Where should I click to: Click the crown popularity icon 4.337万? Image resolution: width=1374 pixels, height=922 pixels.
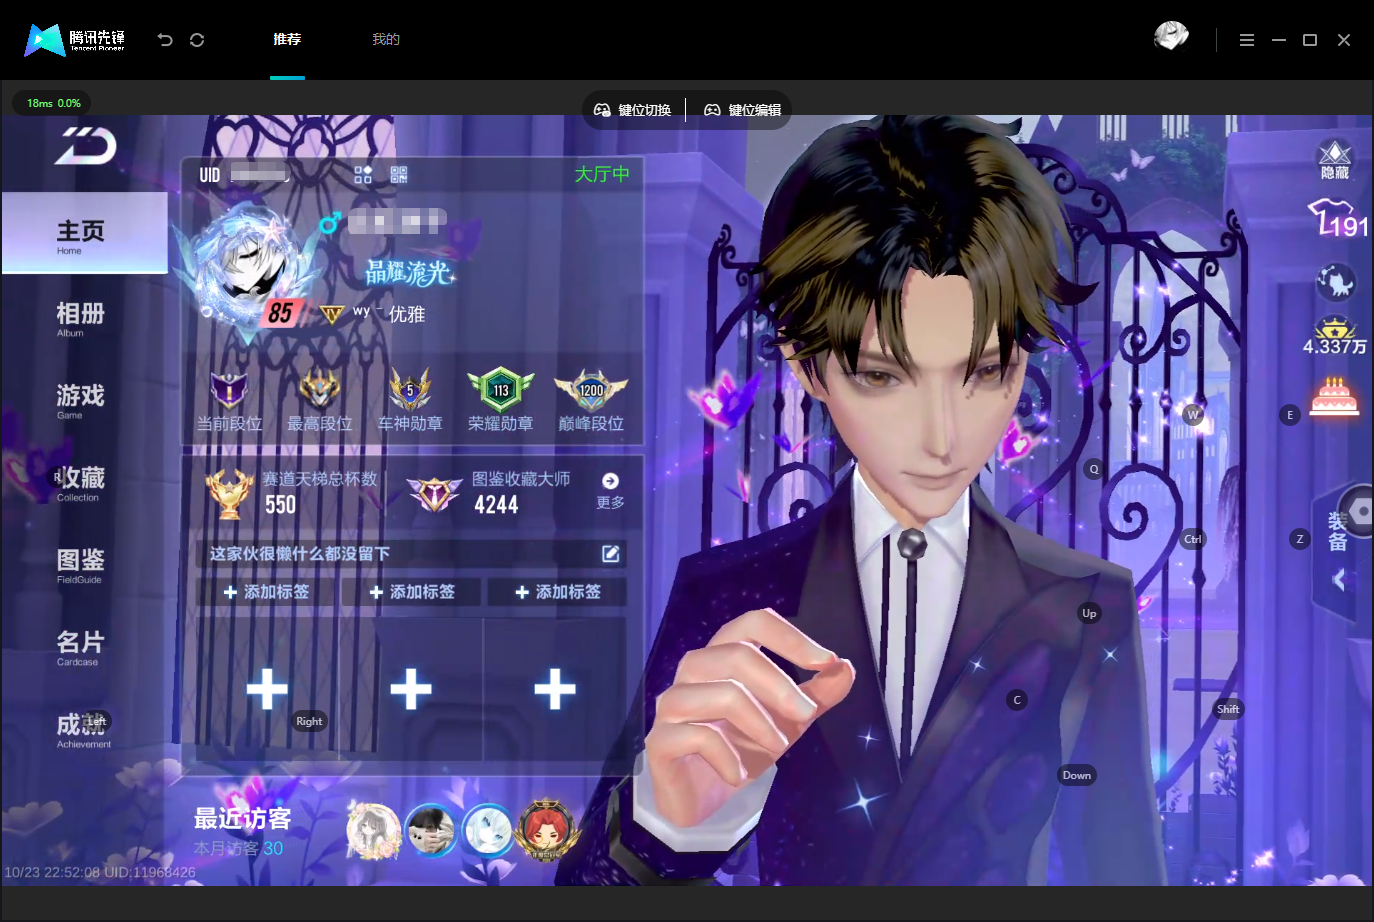click(x=1334, y=336)
